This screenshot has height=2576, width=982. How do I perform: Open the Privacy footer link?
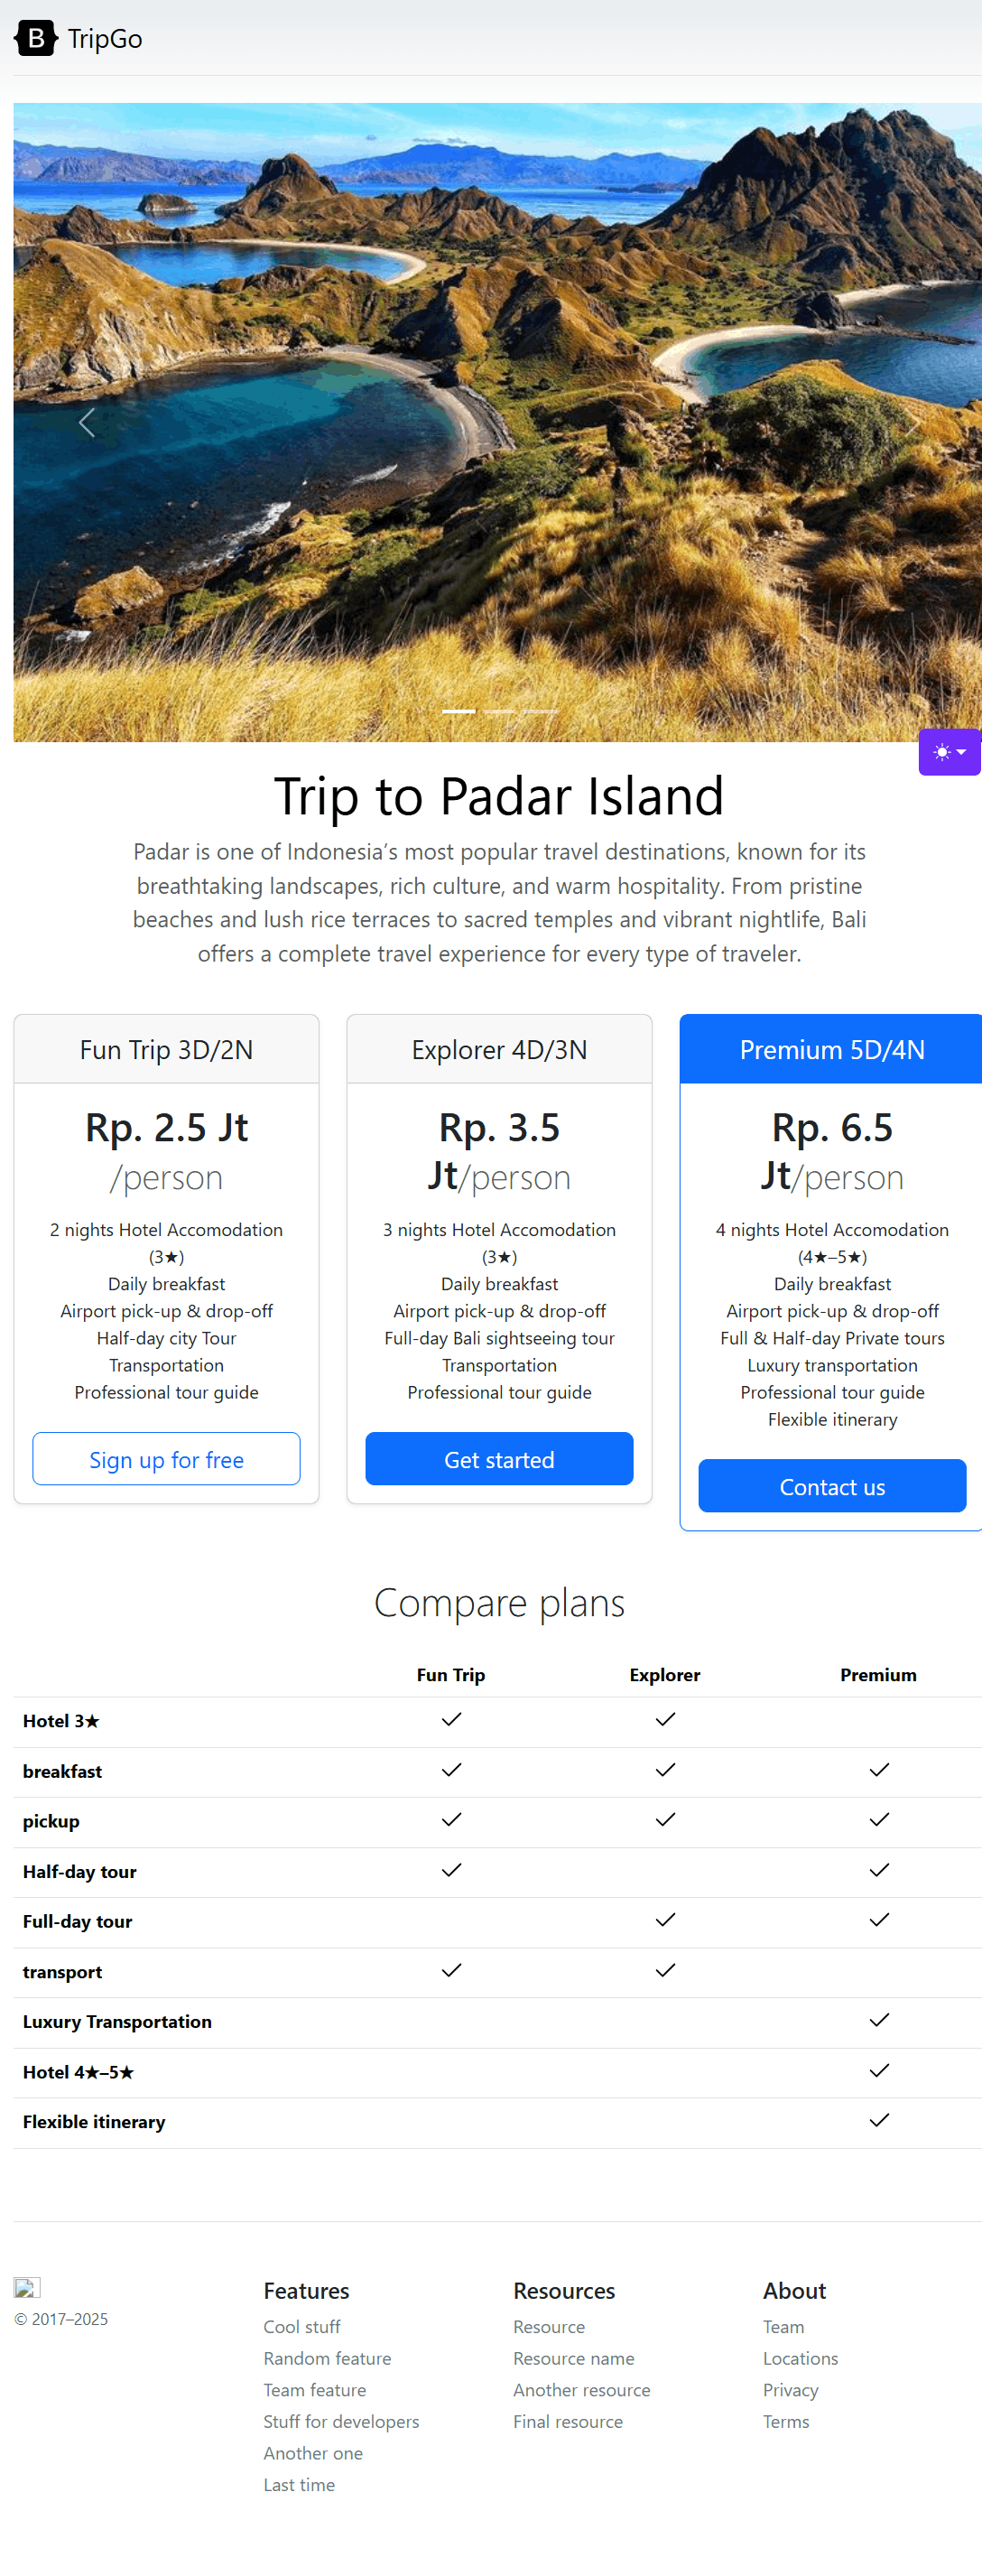pos(790,2390)
